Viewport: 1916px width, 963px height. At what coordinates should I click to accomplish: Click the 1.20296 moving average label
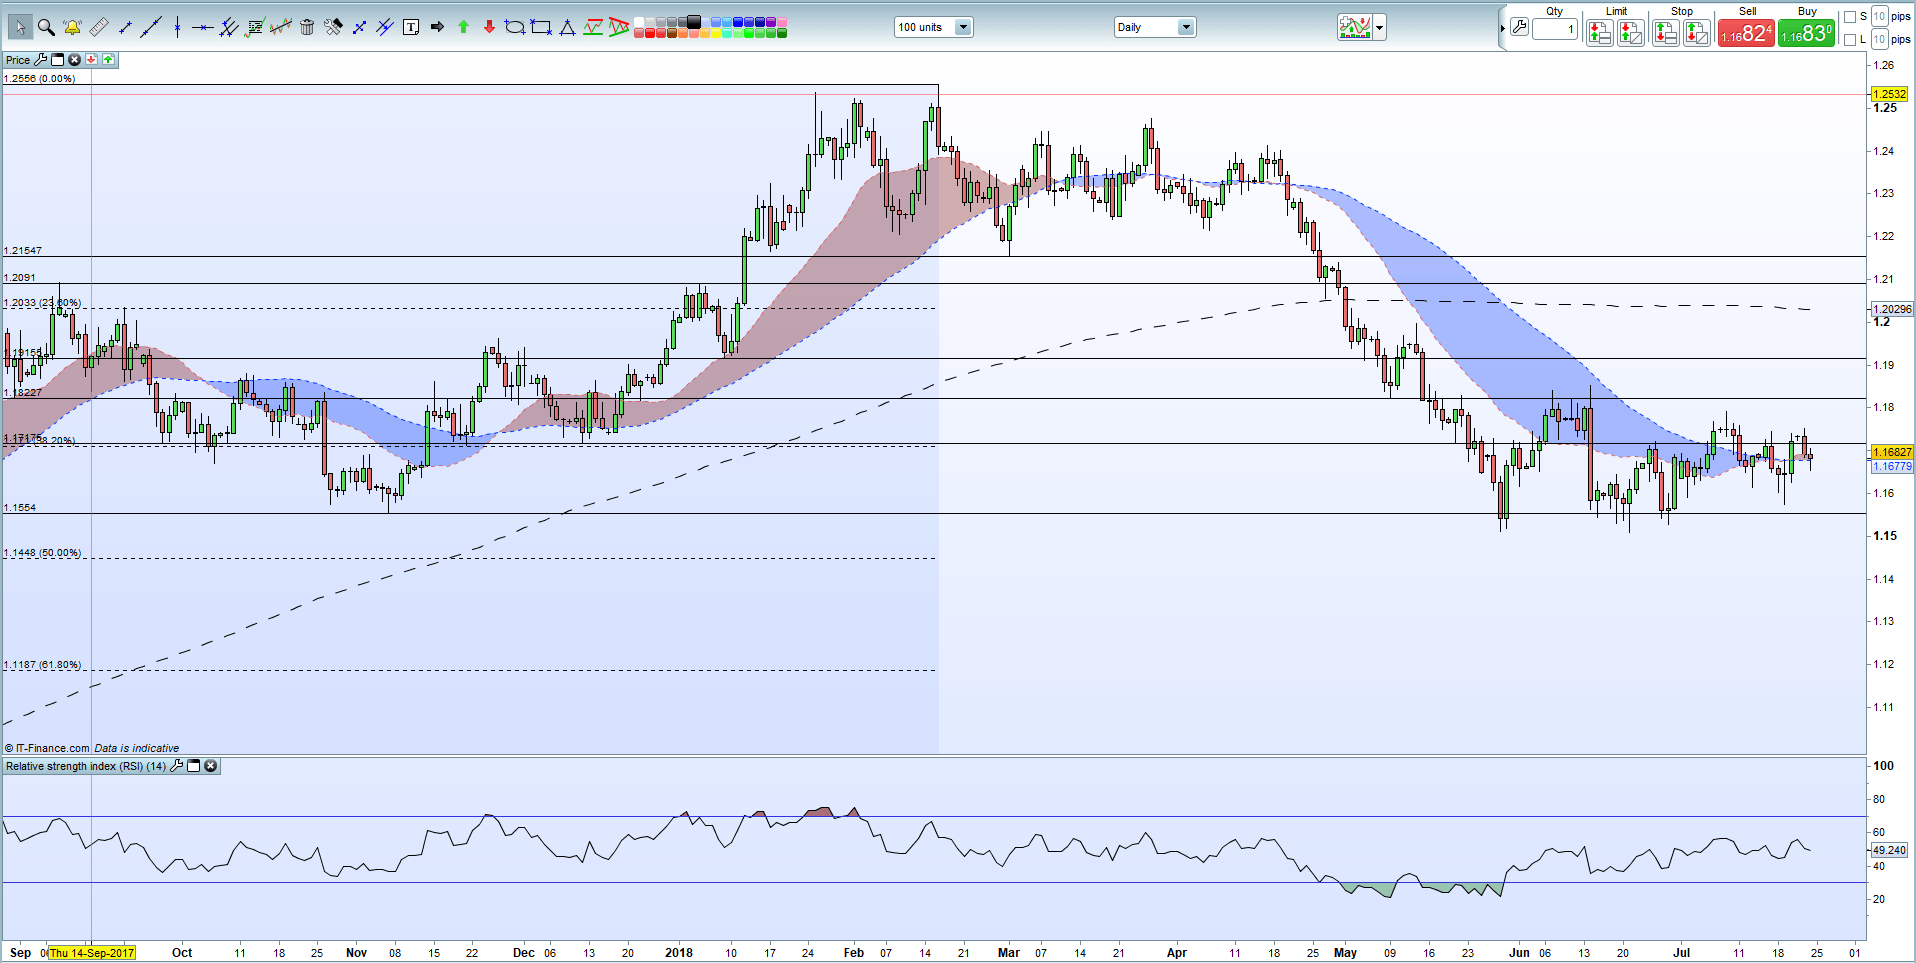[1892, 309]
